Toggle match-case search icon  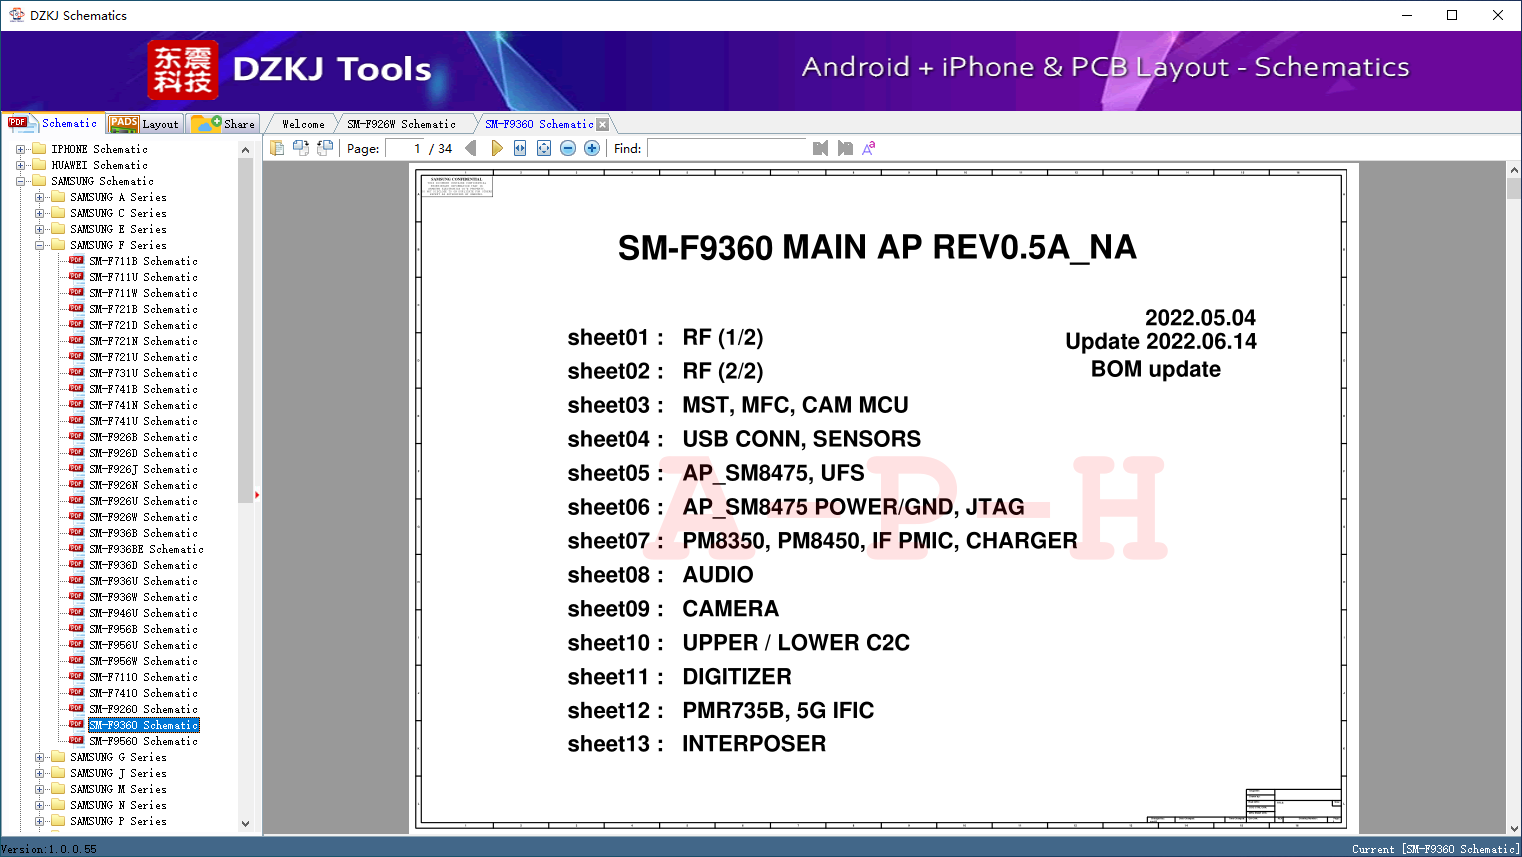tap(869, 148)
